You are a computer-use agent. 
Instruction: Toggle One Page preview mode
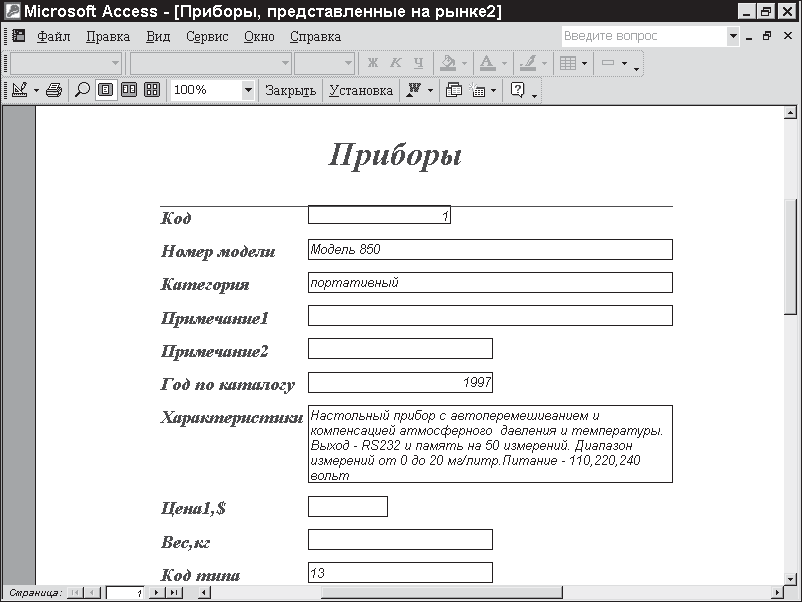point(105,90)
